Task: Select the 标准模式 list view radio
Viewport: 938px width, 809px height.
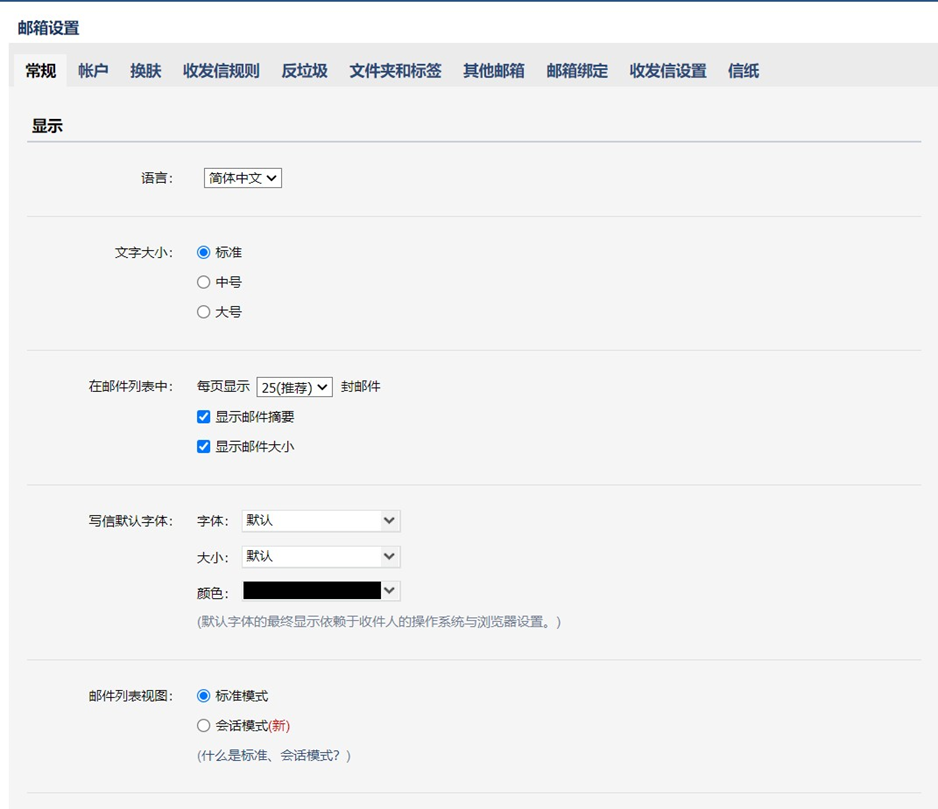Action: click(203, 696)
